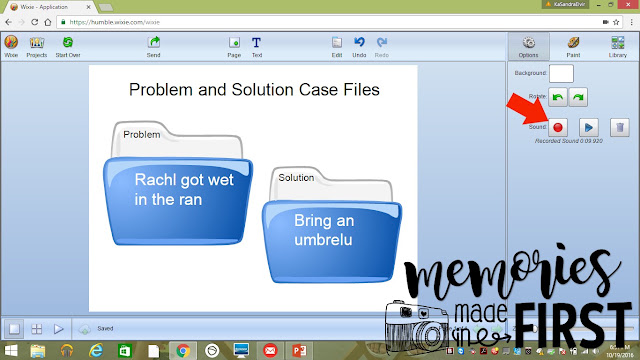Rotate the page clockwise
The width and height of the screenshot is (640, 360).
[x=578, y=97]
